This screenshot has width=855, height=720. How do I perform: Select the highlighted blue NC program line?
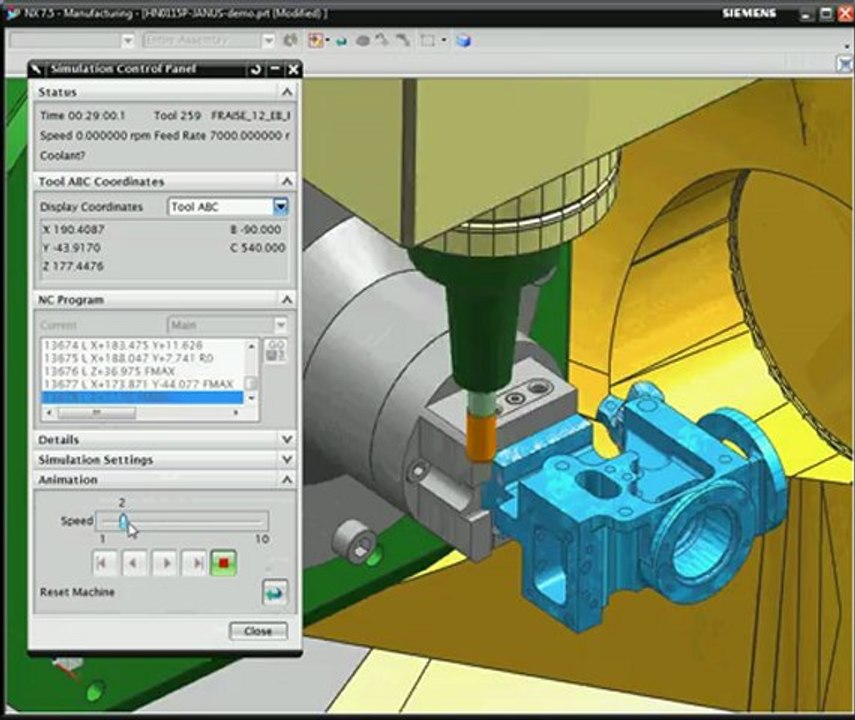point(142,398)
